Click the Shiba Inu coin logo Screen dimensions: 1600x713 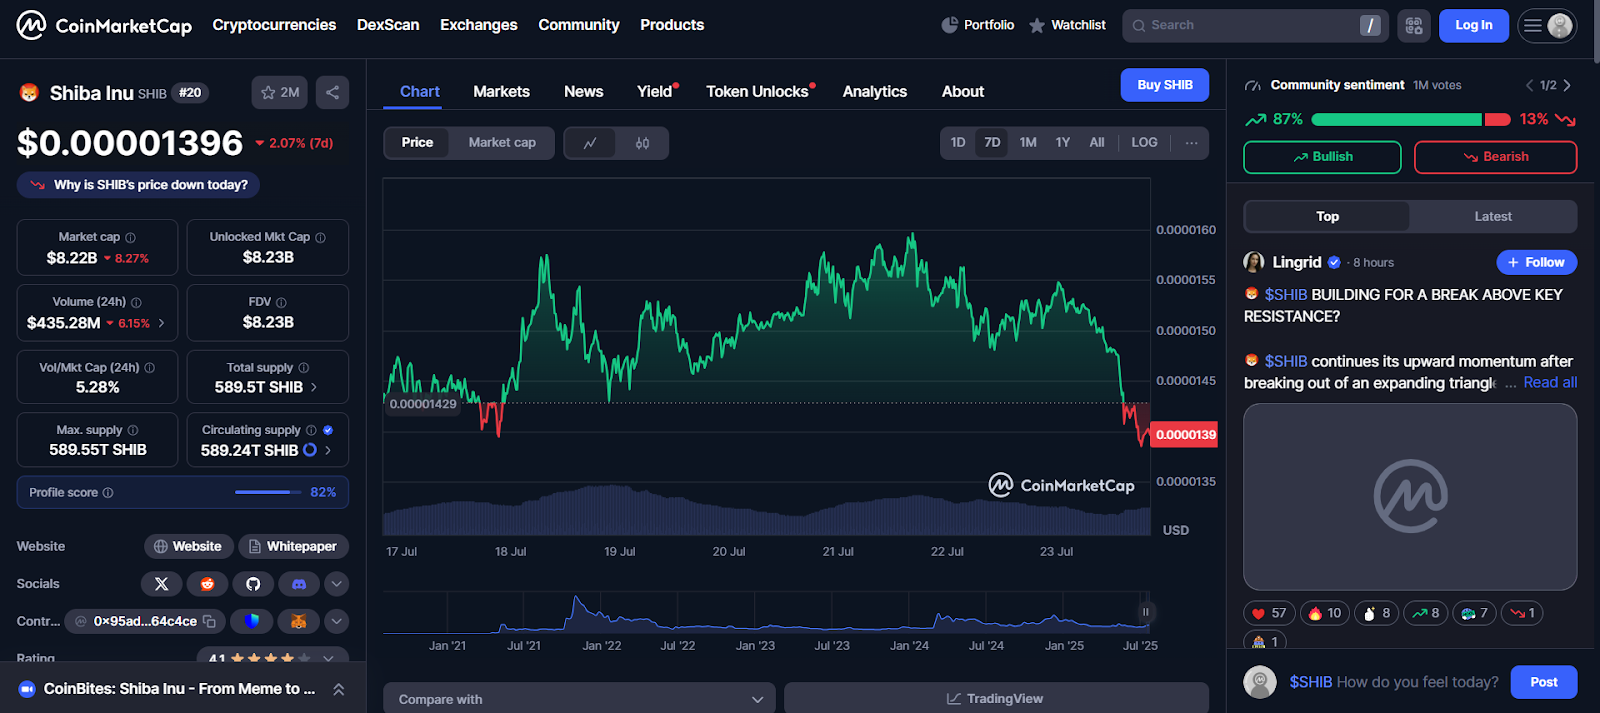(29, 93)
